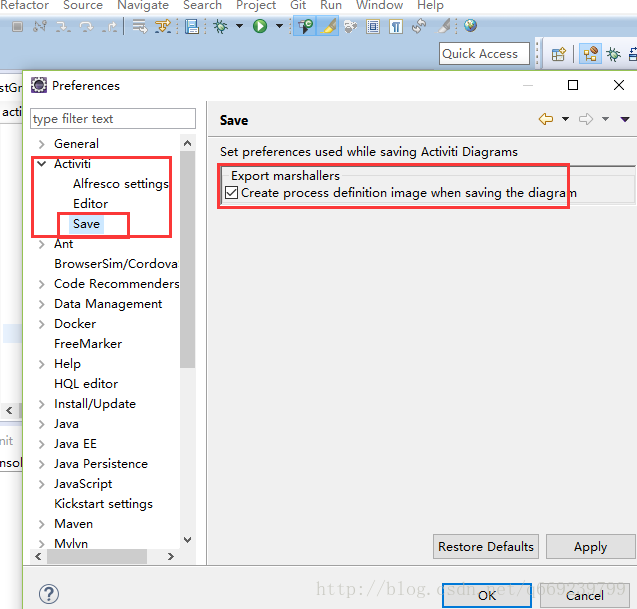
Task: Expand the Ant preferences node
Action: (x=41, y=244)
